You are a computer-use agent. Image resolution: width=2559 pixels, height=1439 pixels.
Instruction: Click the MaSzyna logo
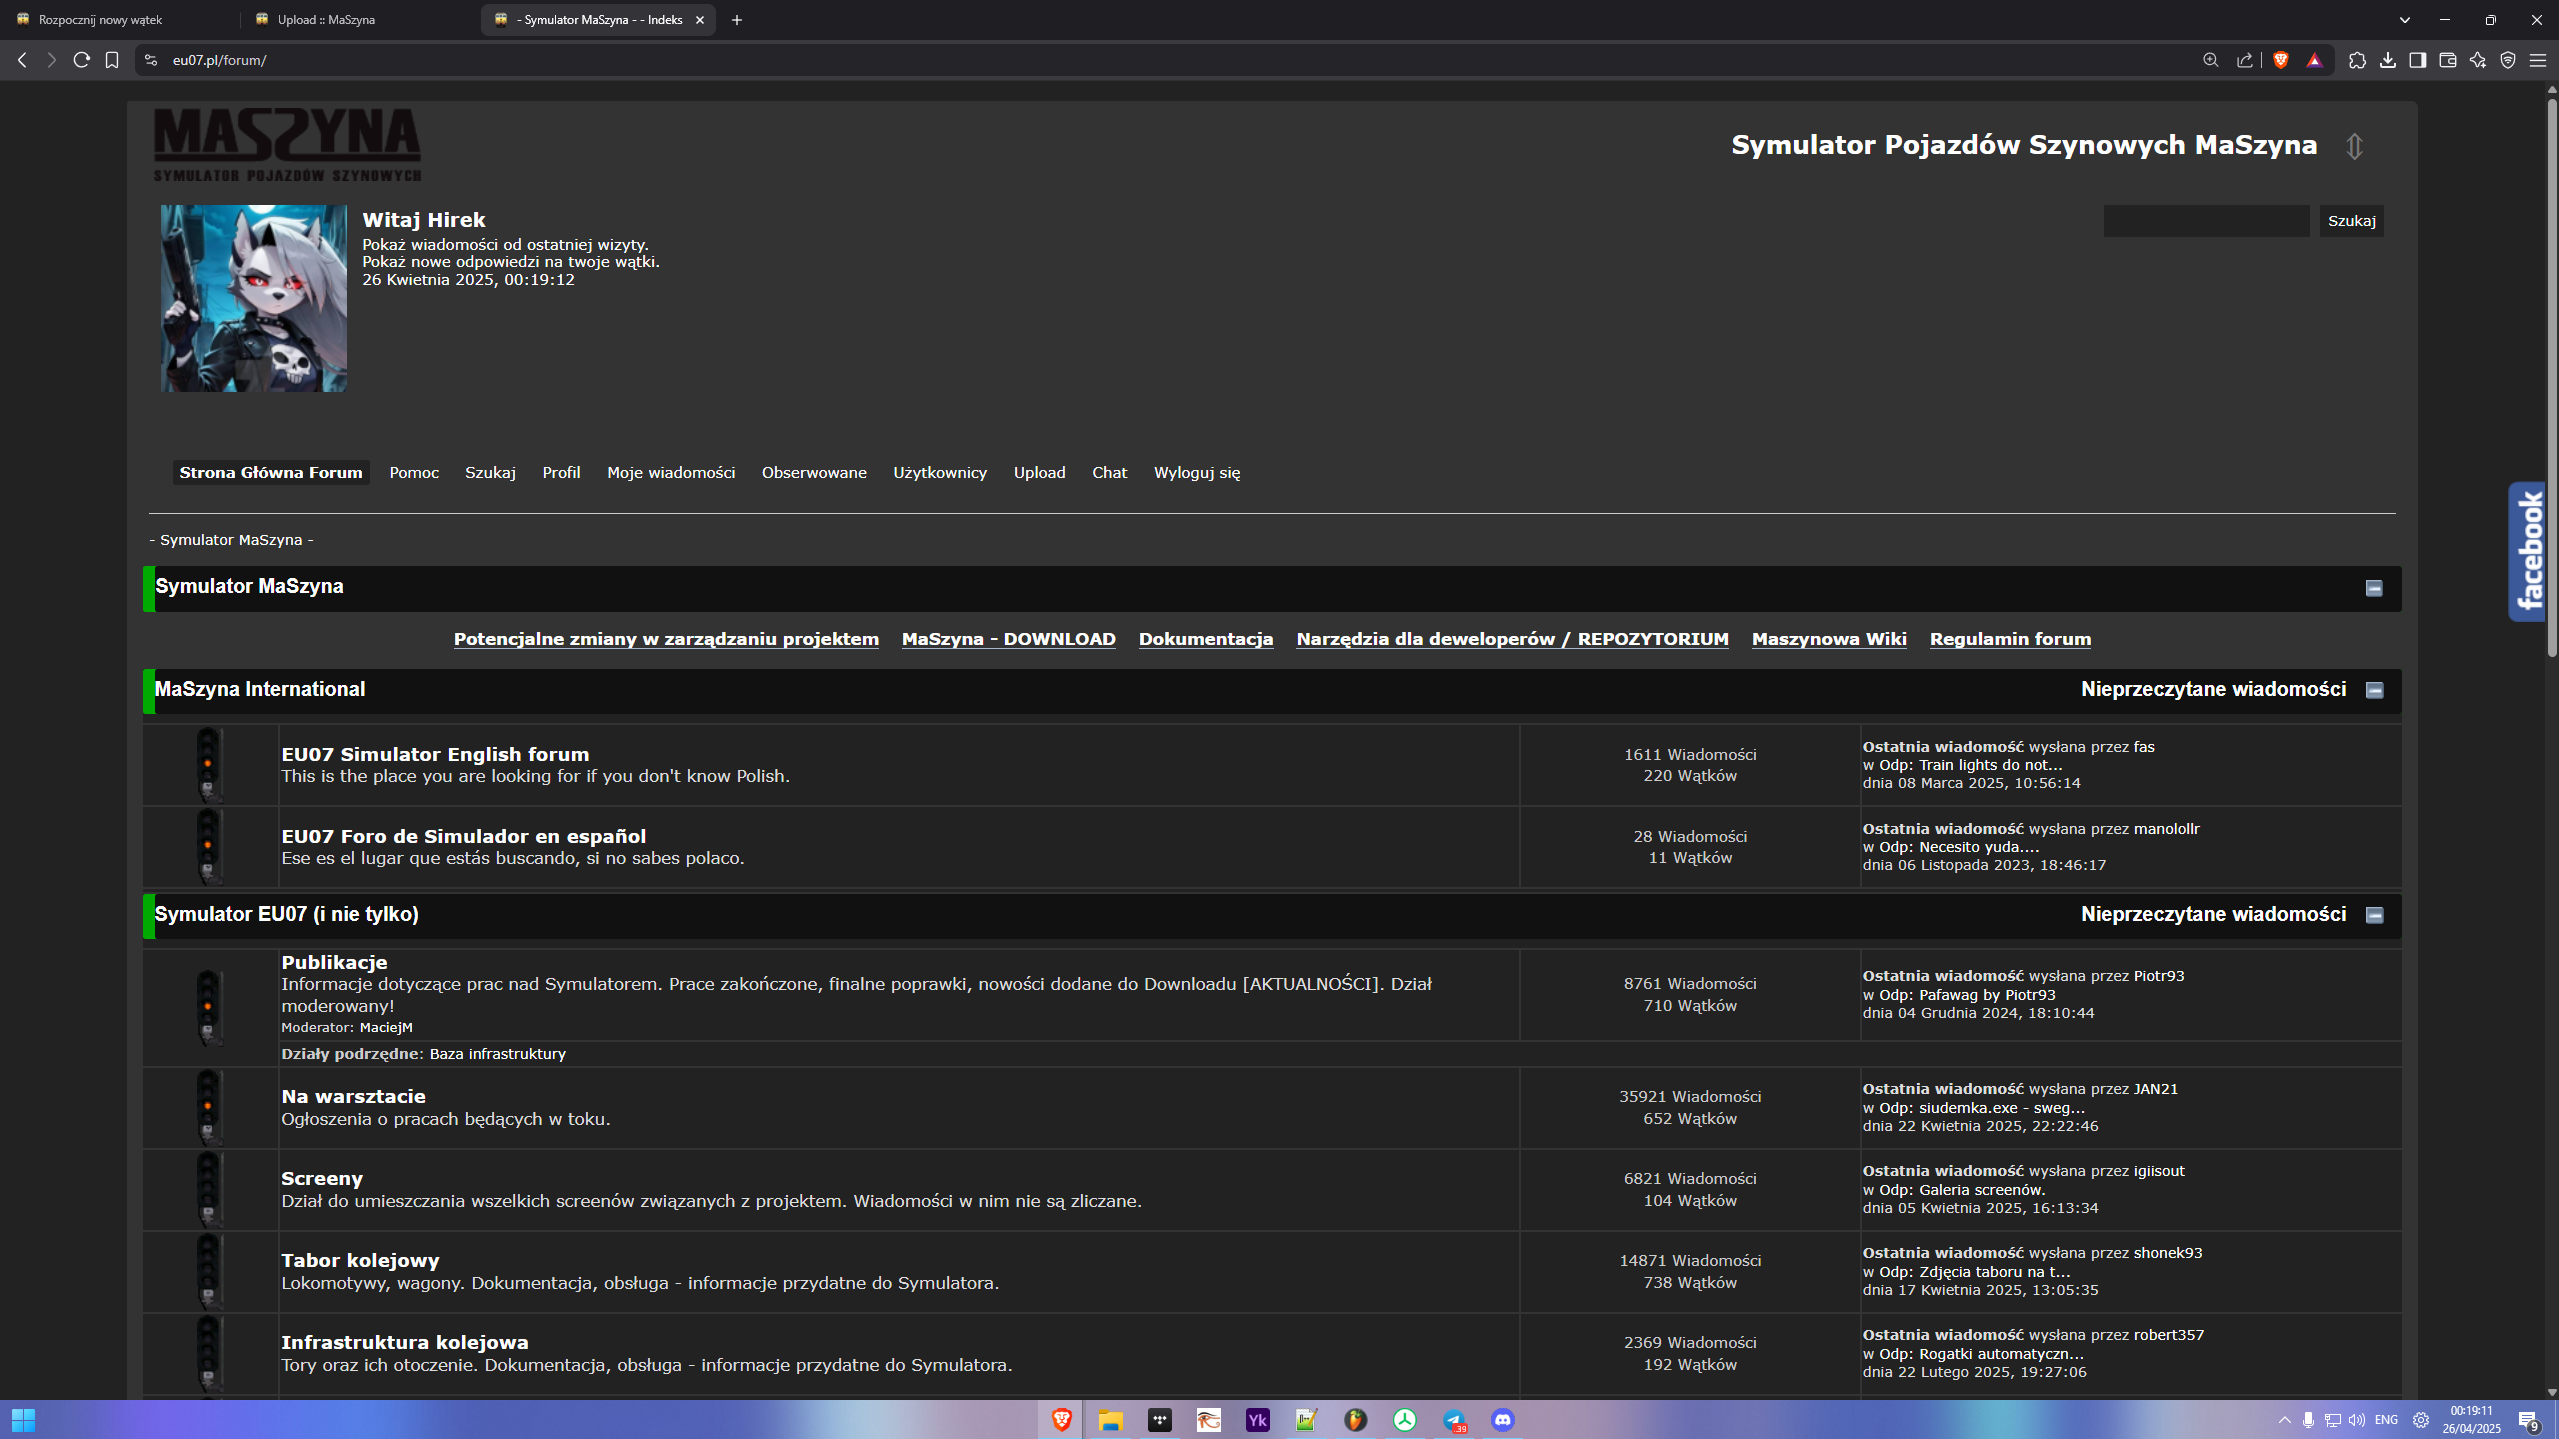coord(287,145)
